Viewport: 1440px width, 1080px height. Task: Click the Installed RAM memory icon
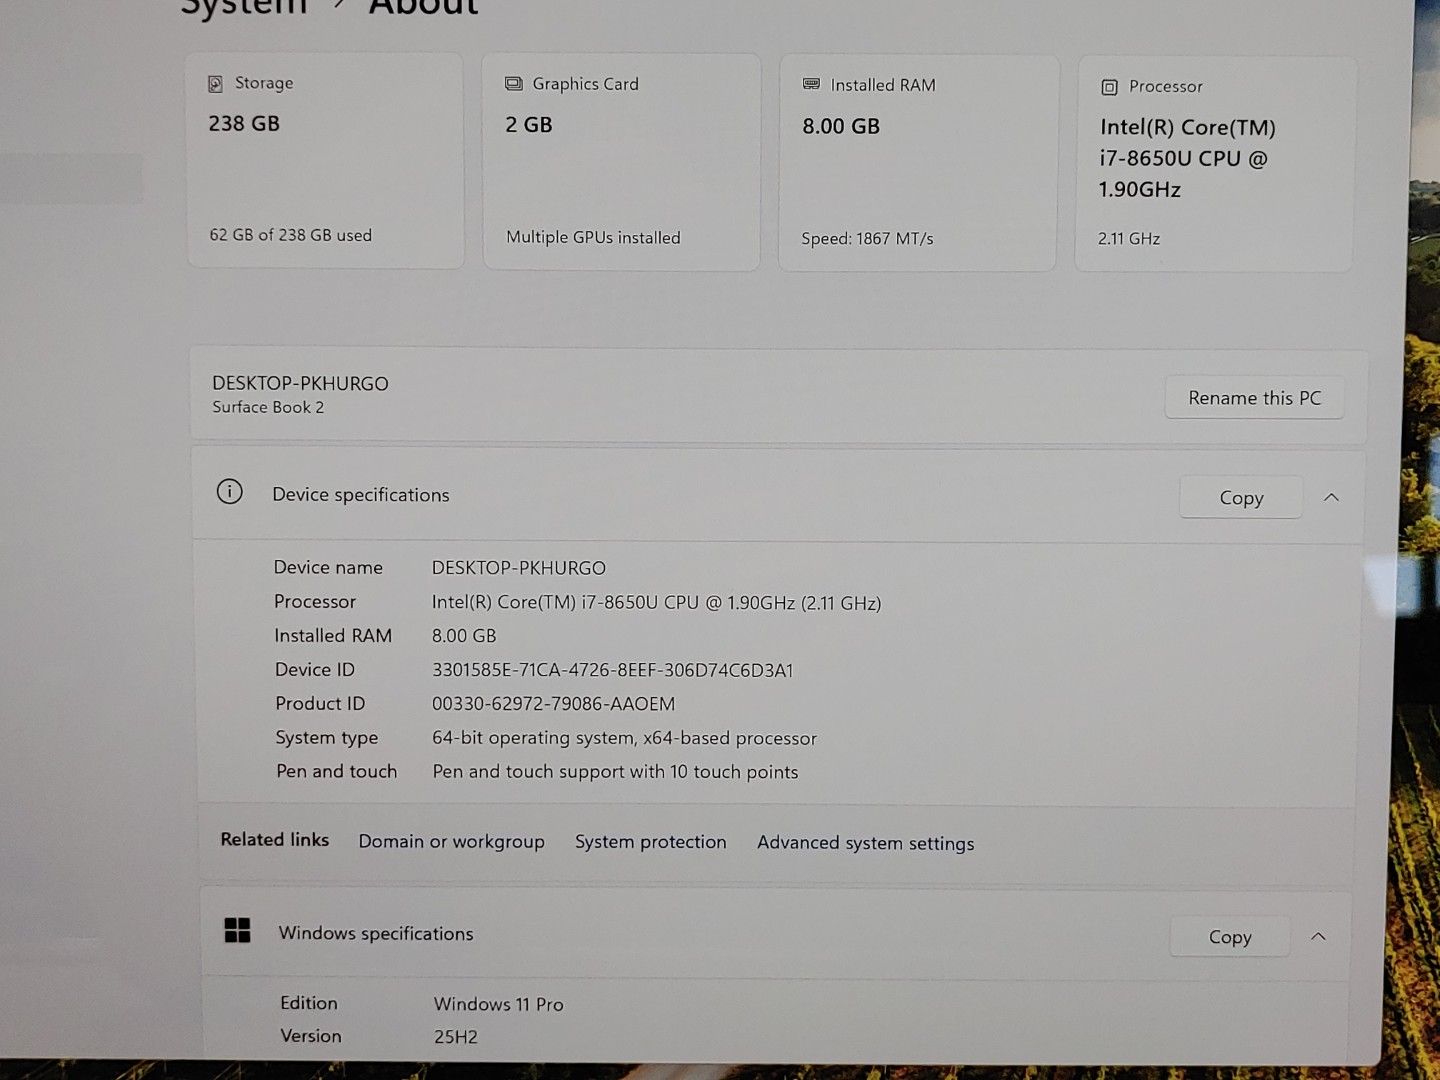[810, 85]
